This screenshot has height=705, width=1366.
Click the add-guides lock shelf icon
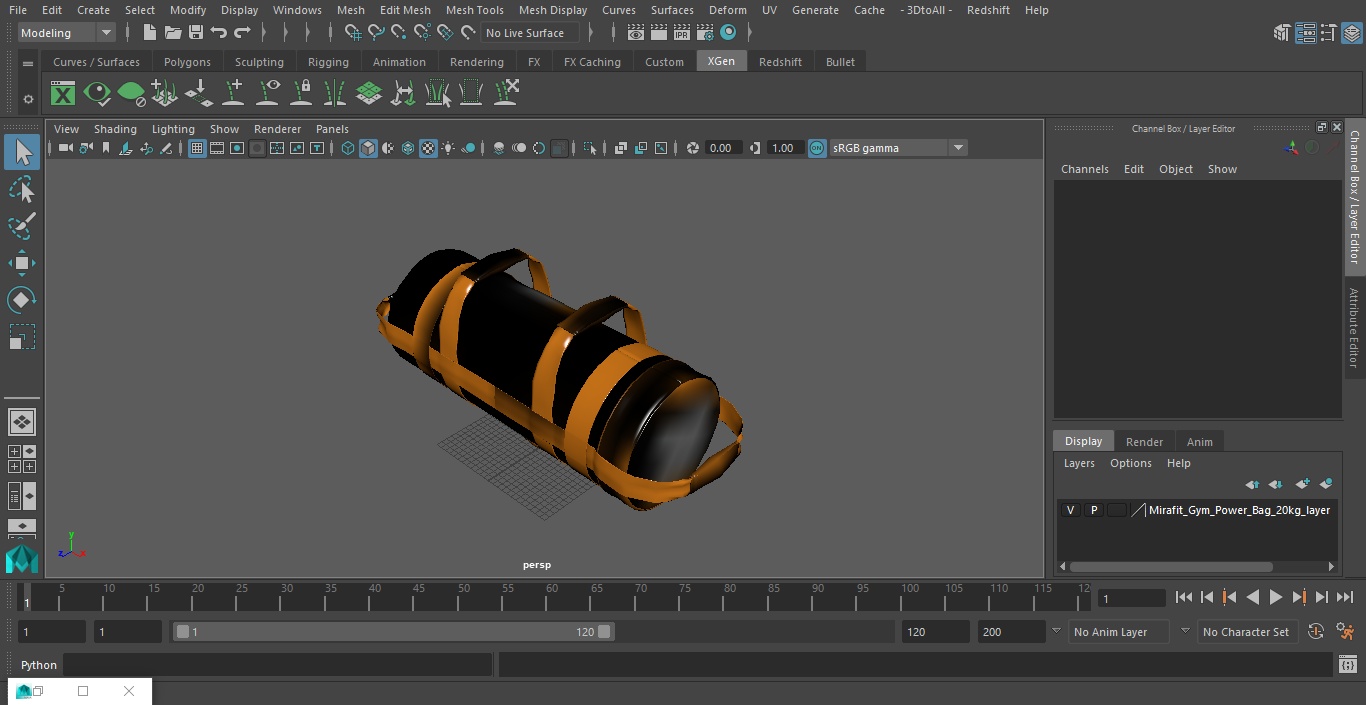(x=301, y=94)
